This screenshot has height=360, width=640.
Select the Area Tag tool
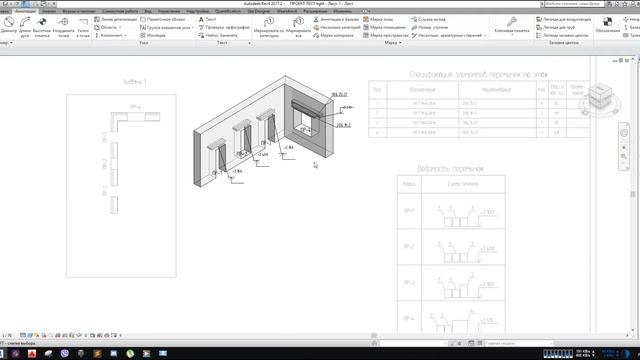(x=378, y=19)
